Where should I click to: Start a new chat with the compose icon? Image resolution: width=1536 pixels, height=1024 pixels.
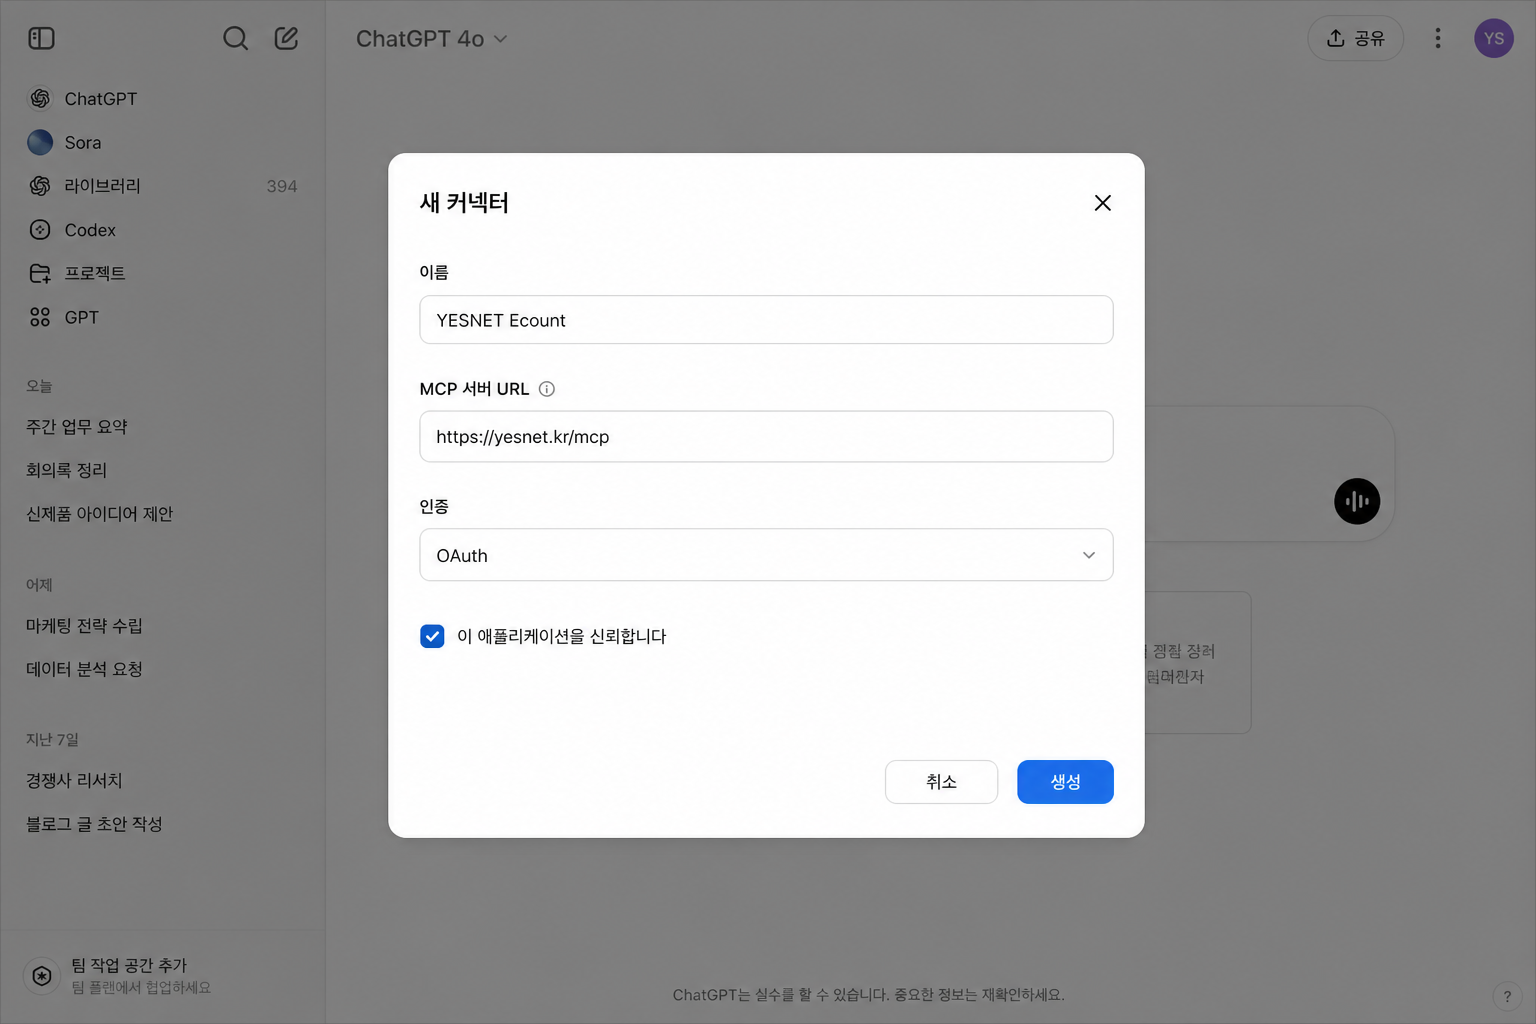pos(286,38)
